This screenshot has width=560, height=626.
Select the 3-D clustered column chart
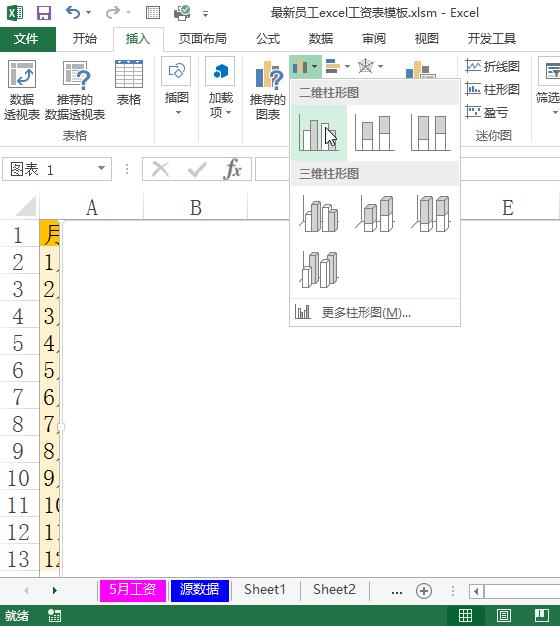pos(319,214)
